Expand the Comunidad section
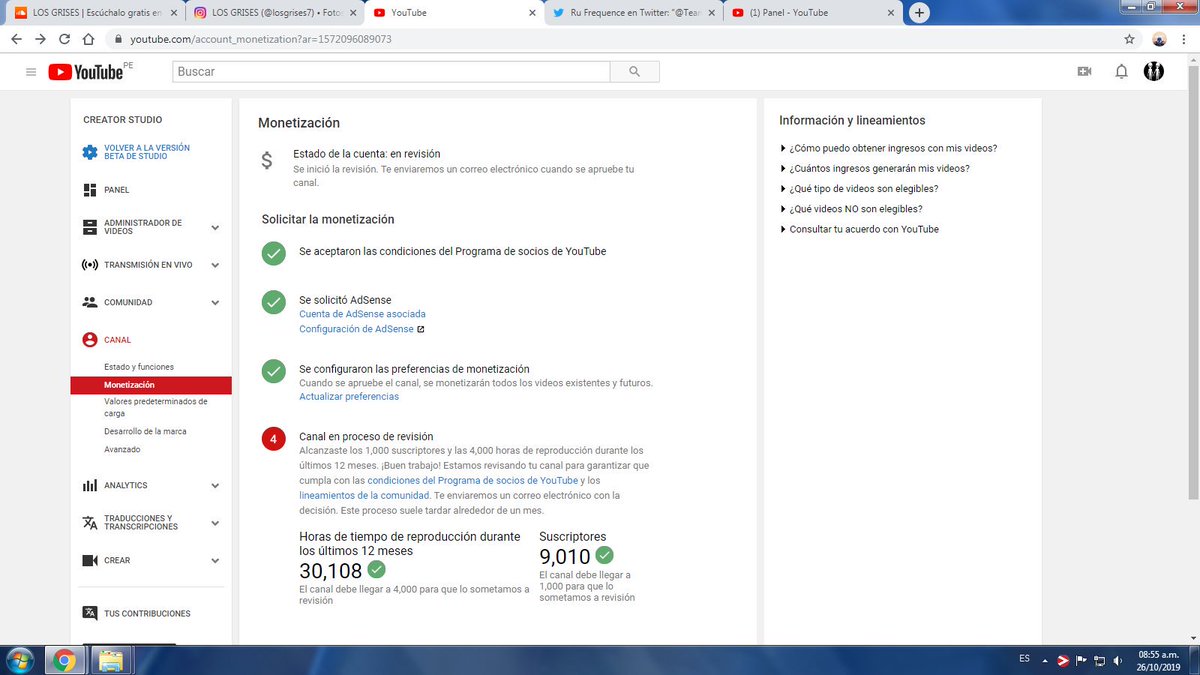Viewport: 1200px width, 675px height. (215, 302)
